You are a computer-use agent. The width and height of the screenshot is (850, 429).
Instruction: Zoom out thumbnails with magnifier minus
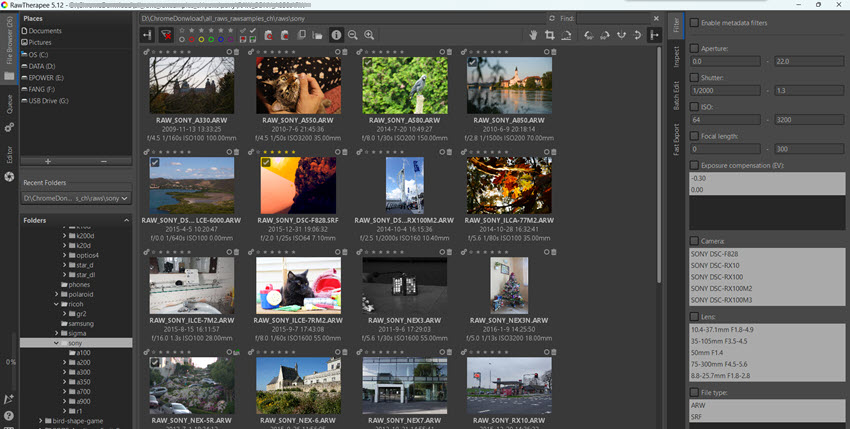tap(352, 35)
